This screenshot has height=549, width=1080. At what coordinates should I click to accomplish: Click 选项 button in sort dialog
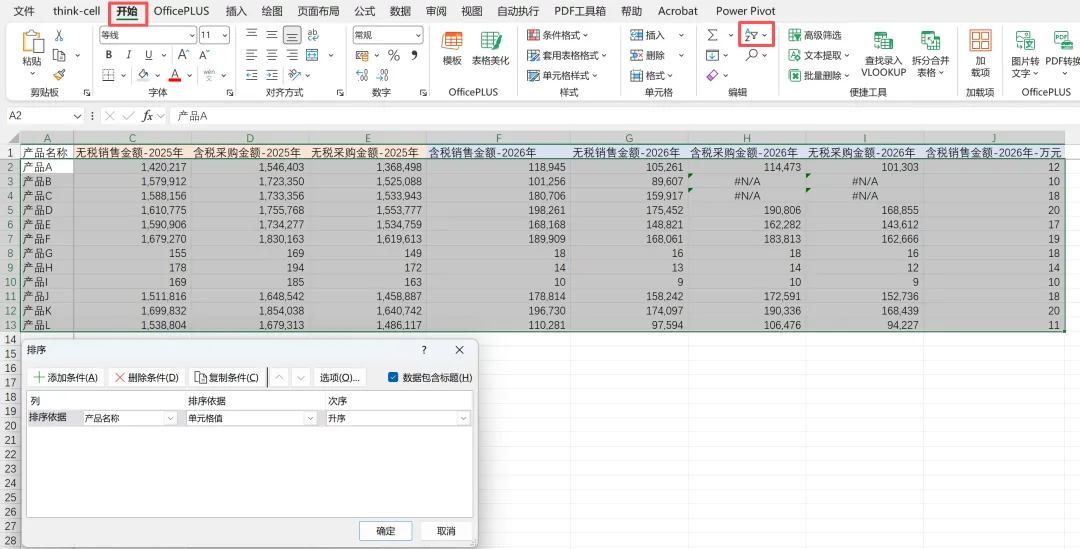tap(340, 377)
